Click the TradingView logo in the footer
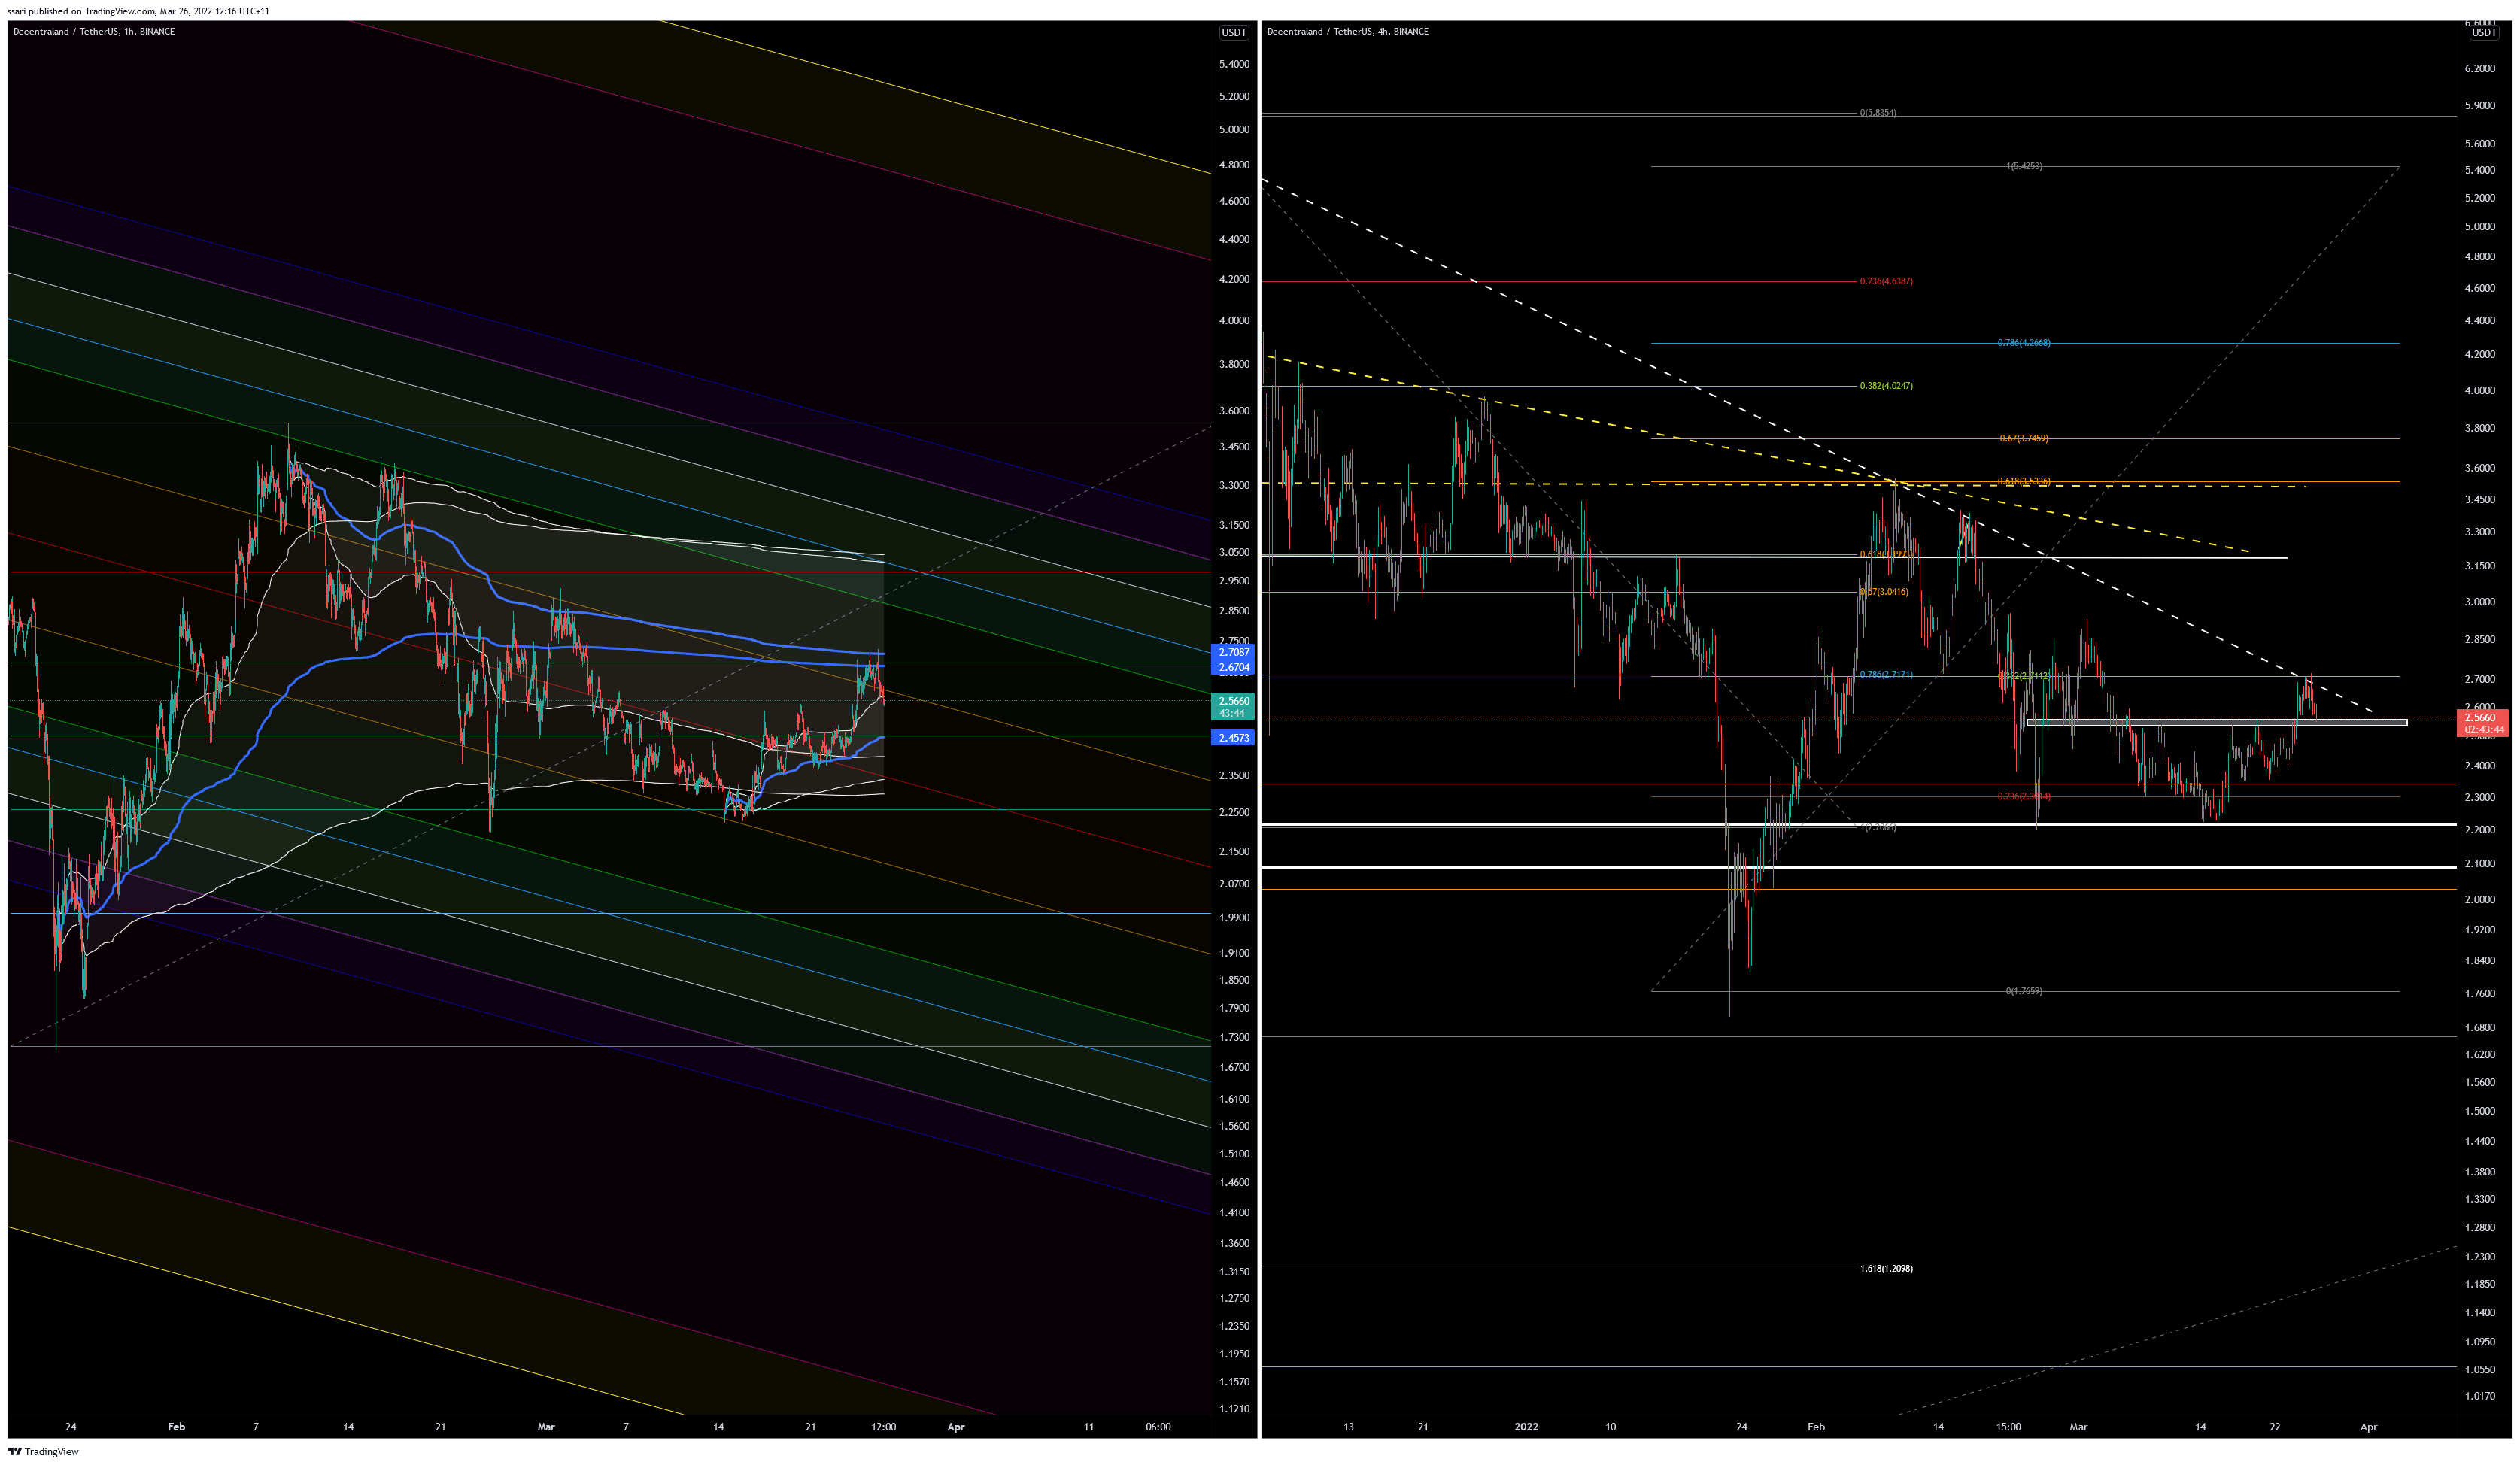The image size is (2520, 1465). pyautogui.click(x=43, y=1451)
